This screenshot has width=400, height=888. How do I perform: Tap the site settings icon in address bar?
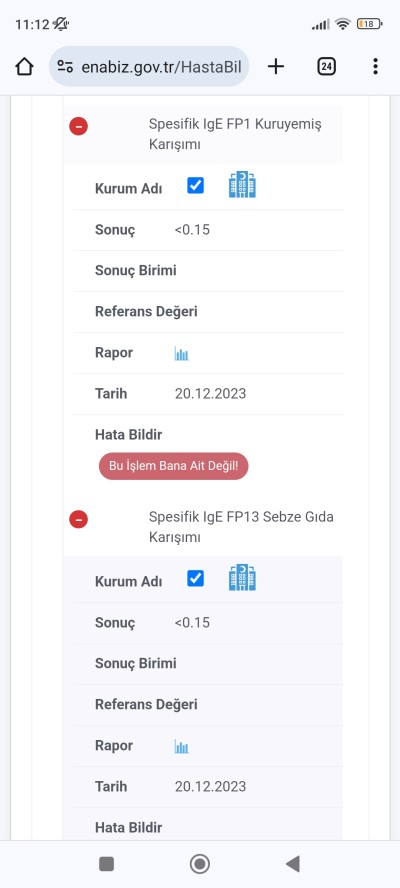(x=65, y=67)
